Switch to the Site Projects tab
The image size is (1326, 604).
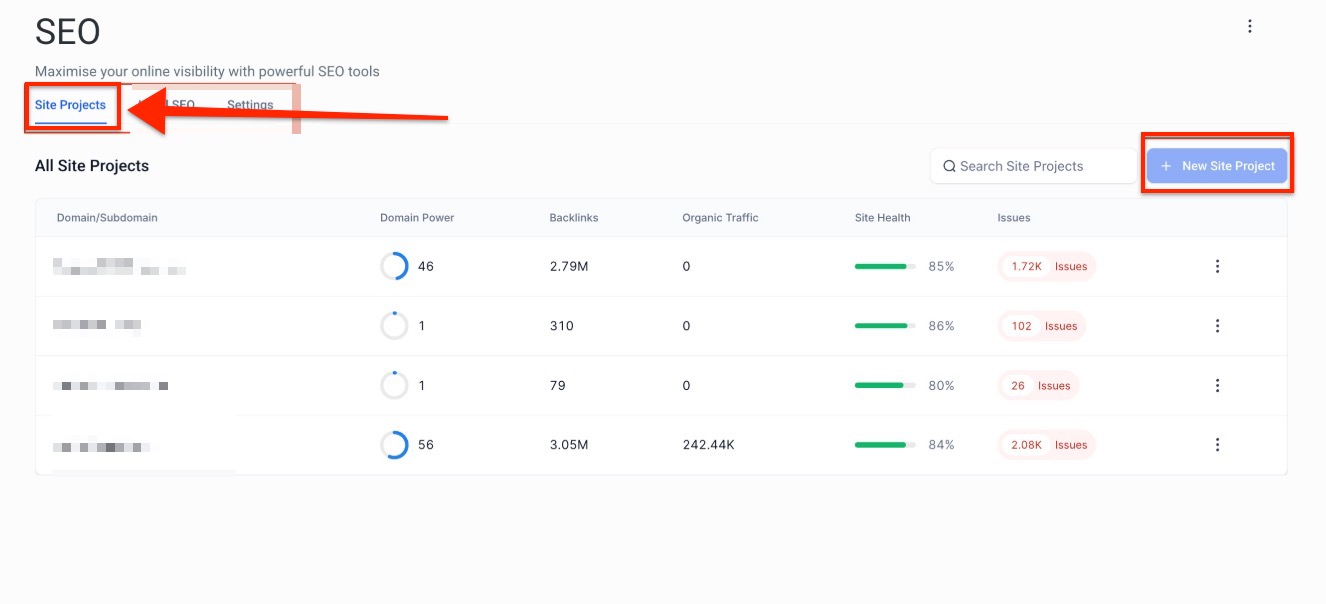click(x=70, y=105)
